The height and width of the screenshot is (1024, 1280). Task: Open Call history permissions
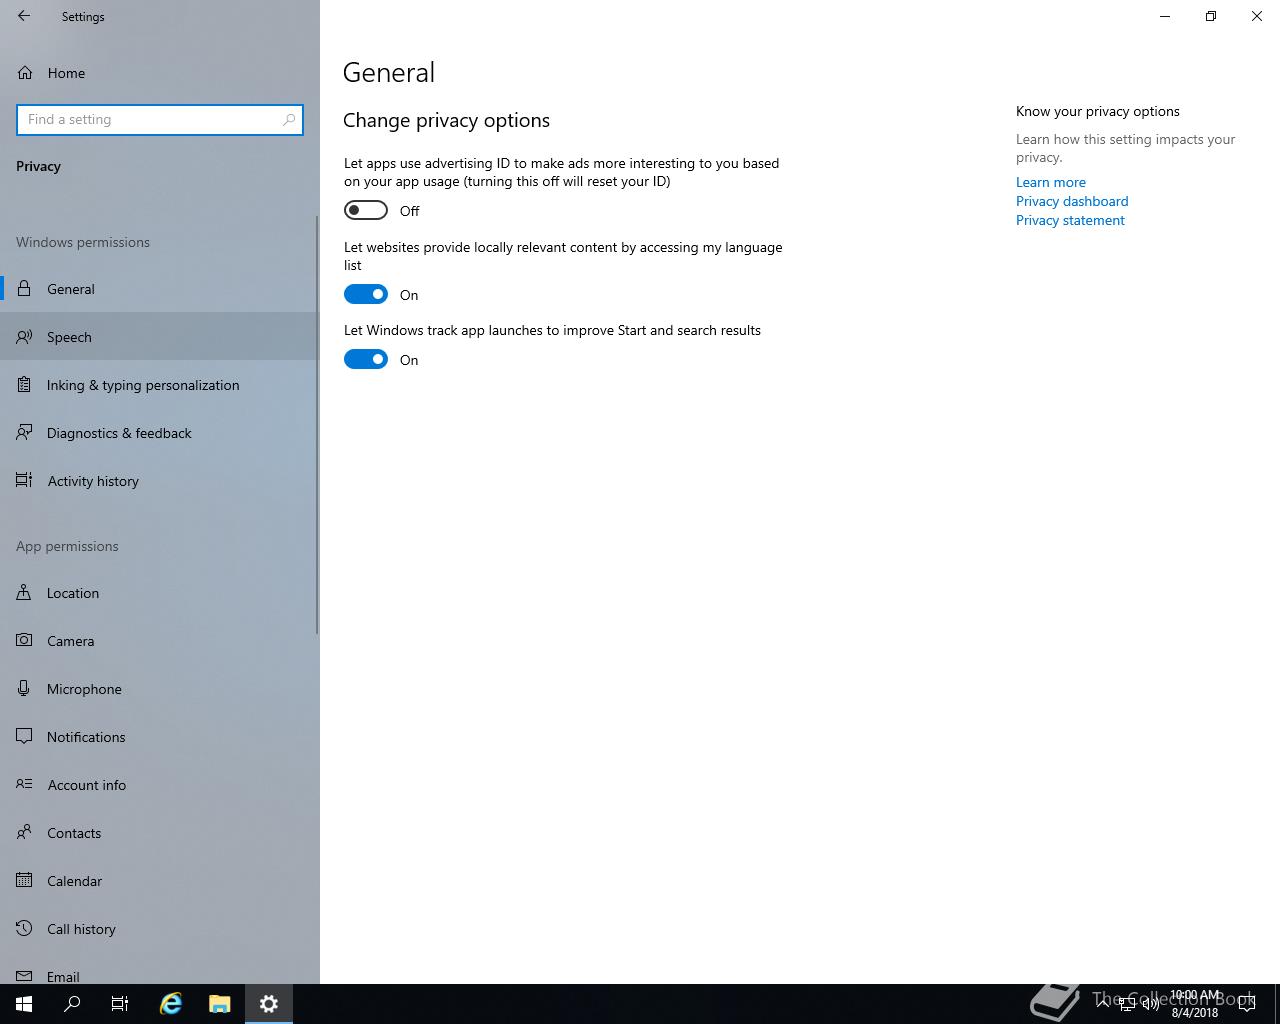(160, 929)
